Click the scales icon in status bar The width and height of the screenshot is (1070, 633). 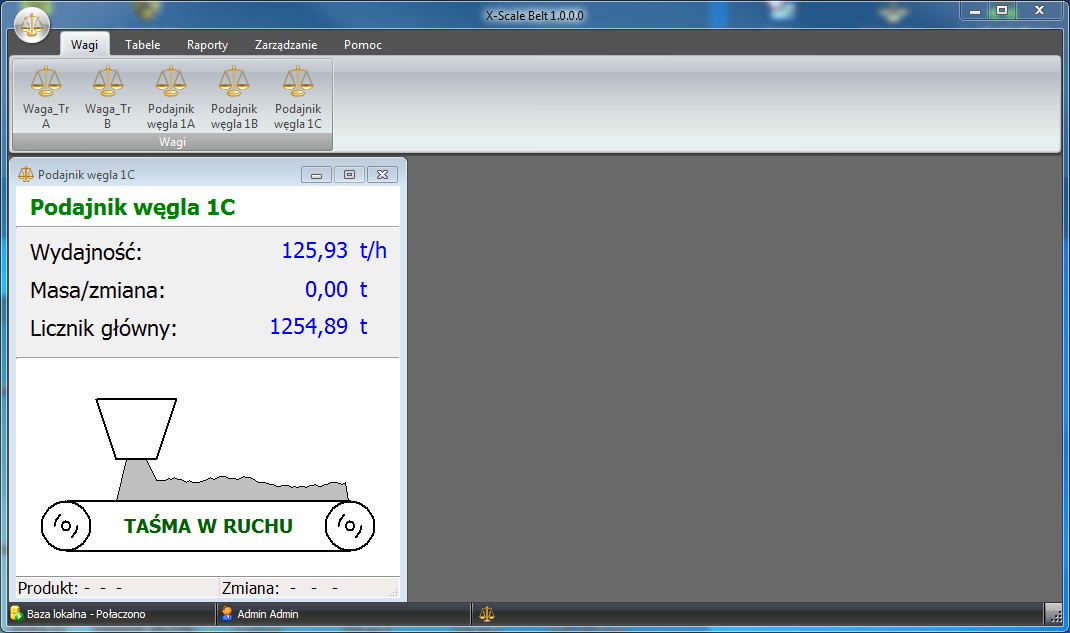pyautogui.click(x=487, y=614)
